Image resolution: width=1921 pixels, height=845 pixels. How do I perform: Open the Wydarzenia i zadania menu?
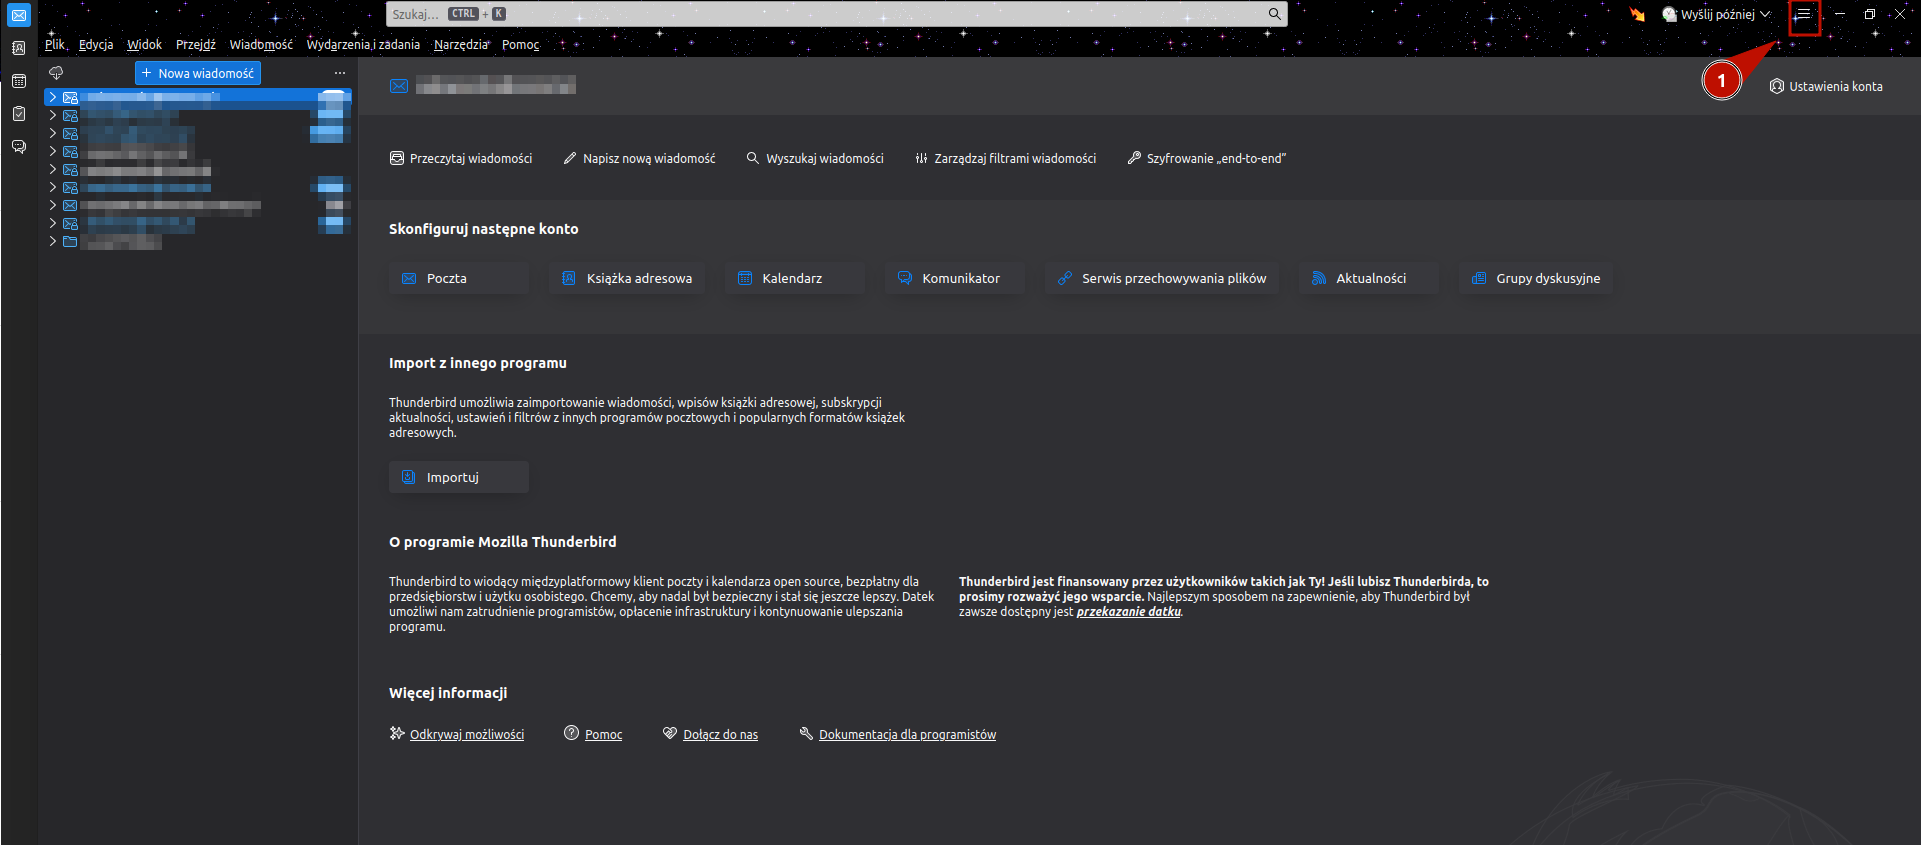[x=363, y=44]
